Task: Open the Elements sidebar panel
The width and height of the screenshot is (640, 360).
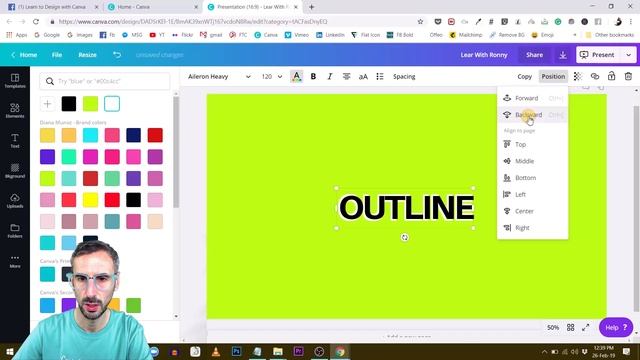Action: point(15,111)
